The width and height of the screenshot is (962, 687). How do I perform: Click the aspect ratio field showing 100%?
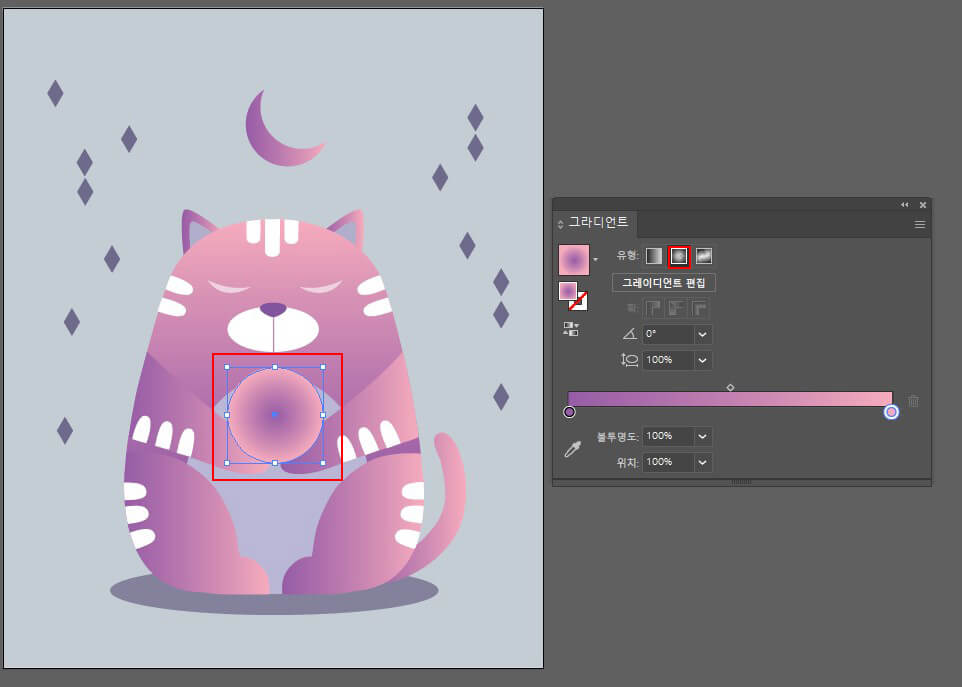(x=668, y=360)
